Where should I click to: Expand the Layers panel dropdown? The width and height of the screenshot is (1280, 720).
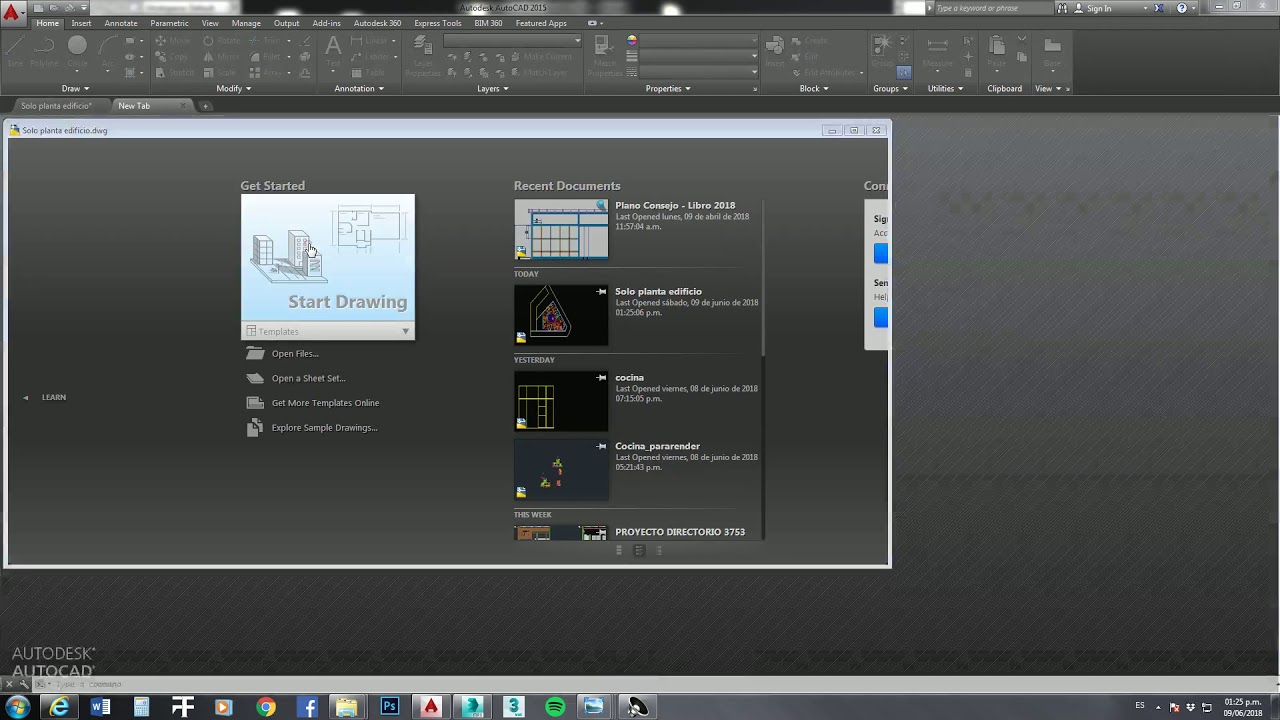click(x=493, y=88)
